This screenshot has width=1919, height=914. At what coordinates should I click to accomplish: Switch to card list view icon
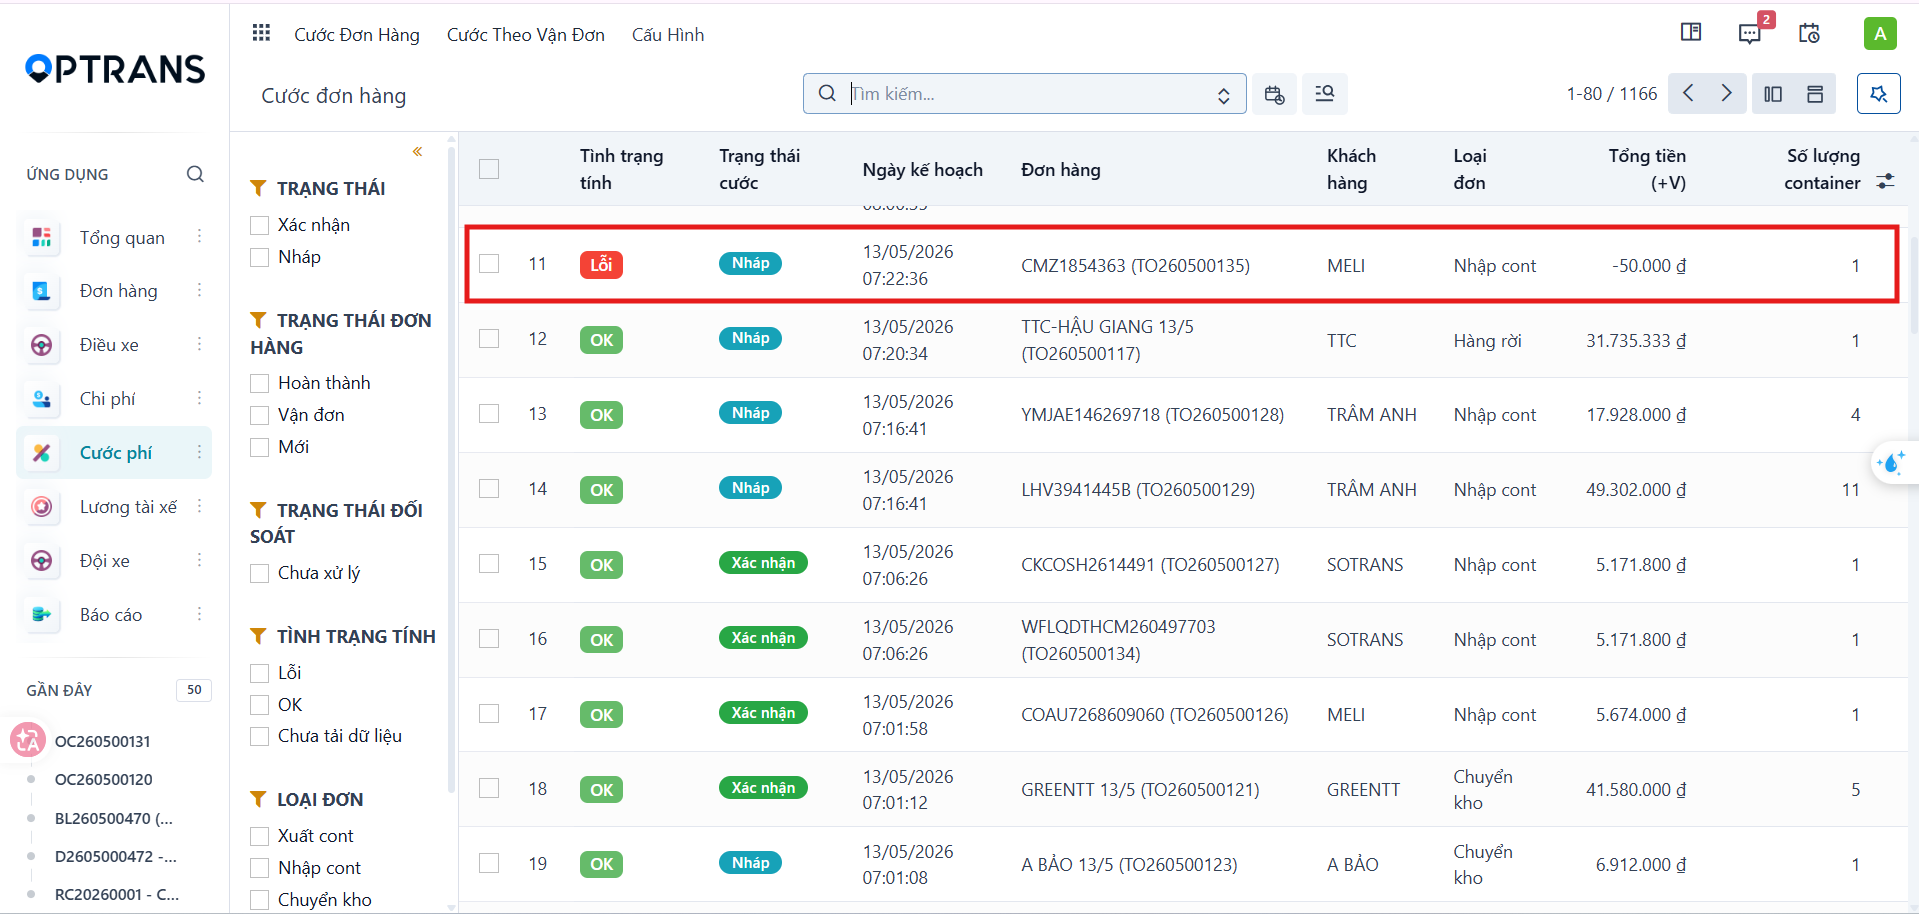(1815, 94)
